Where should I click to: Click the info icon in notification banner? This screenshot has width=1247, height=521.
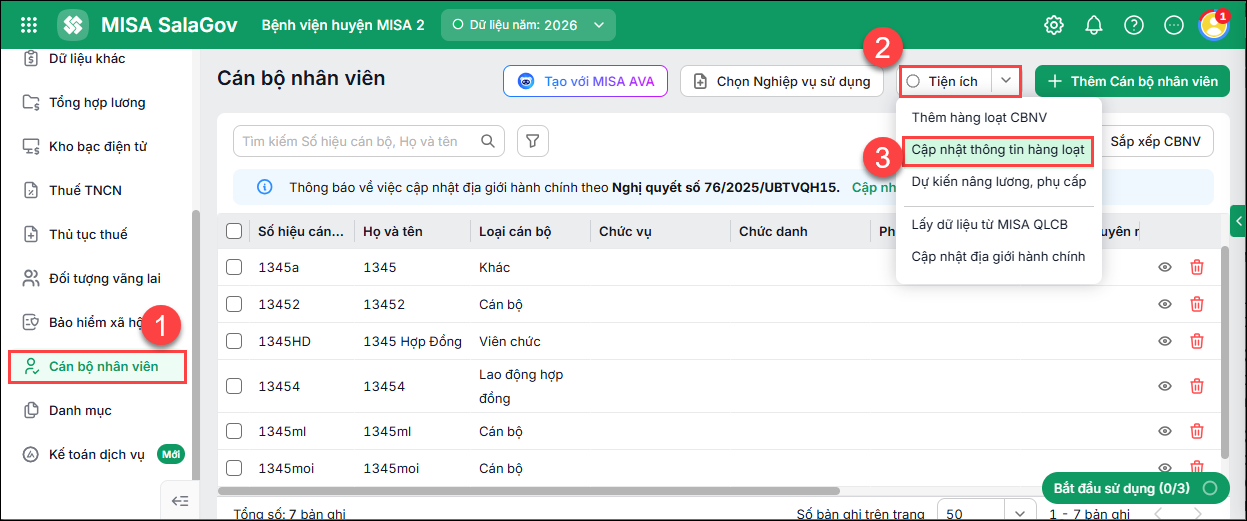[264, 187]
